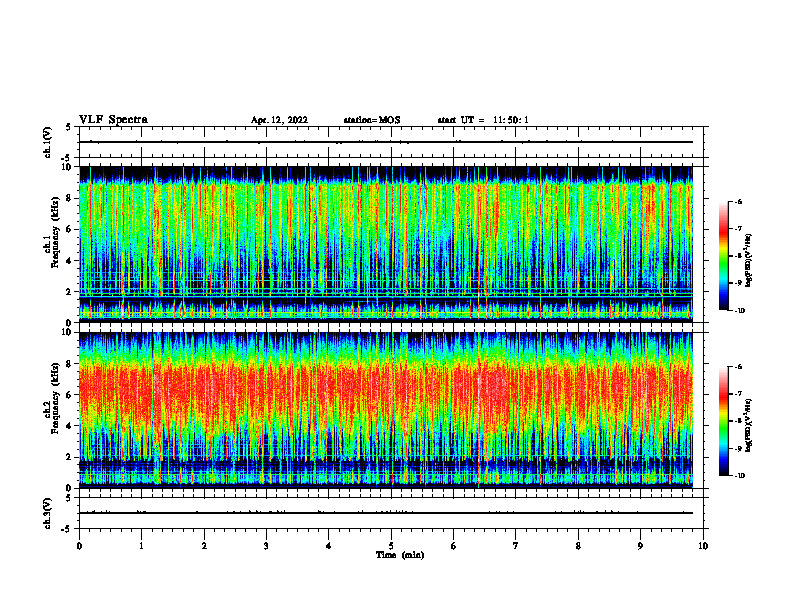This screenshot has height=612, width=792.
Task: Click the "2" tick on the time axis
Action: (204, 546)
